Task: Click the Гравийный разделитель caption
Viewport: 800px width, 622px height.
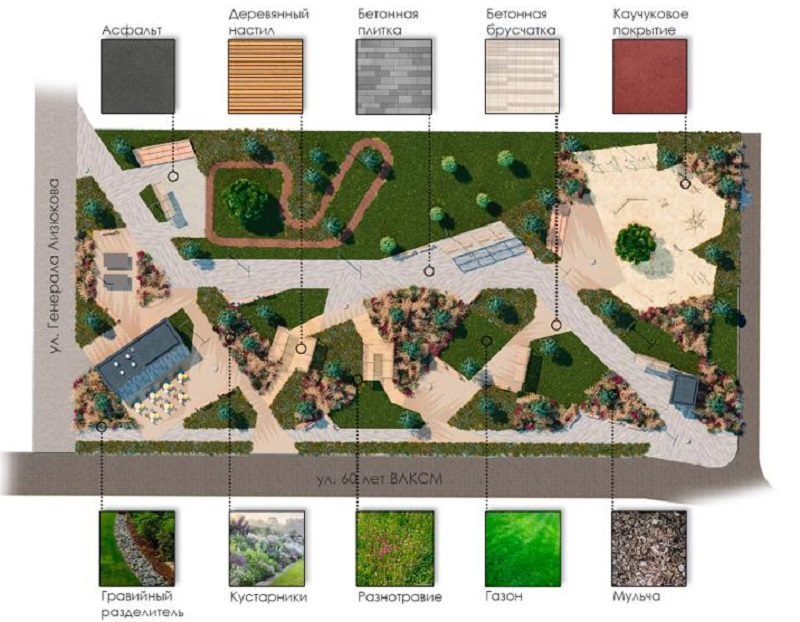Action: pos(142,604)
